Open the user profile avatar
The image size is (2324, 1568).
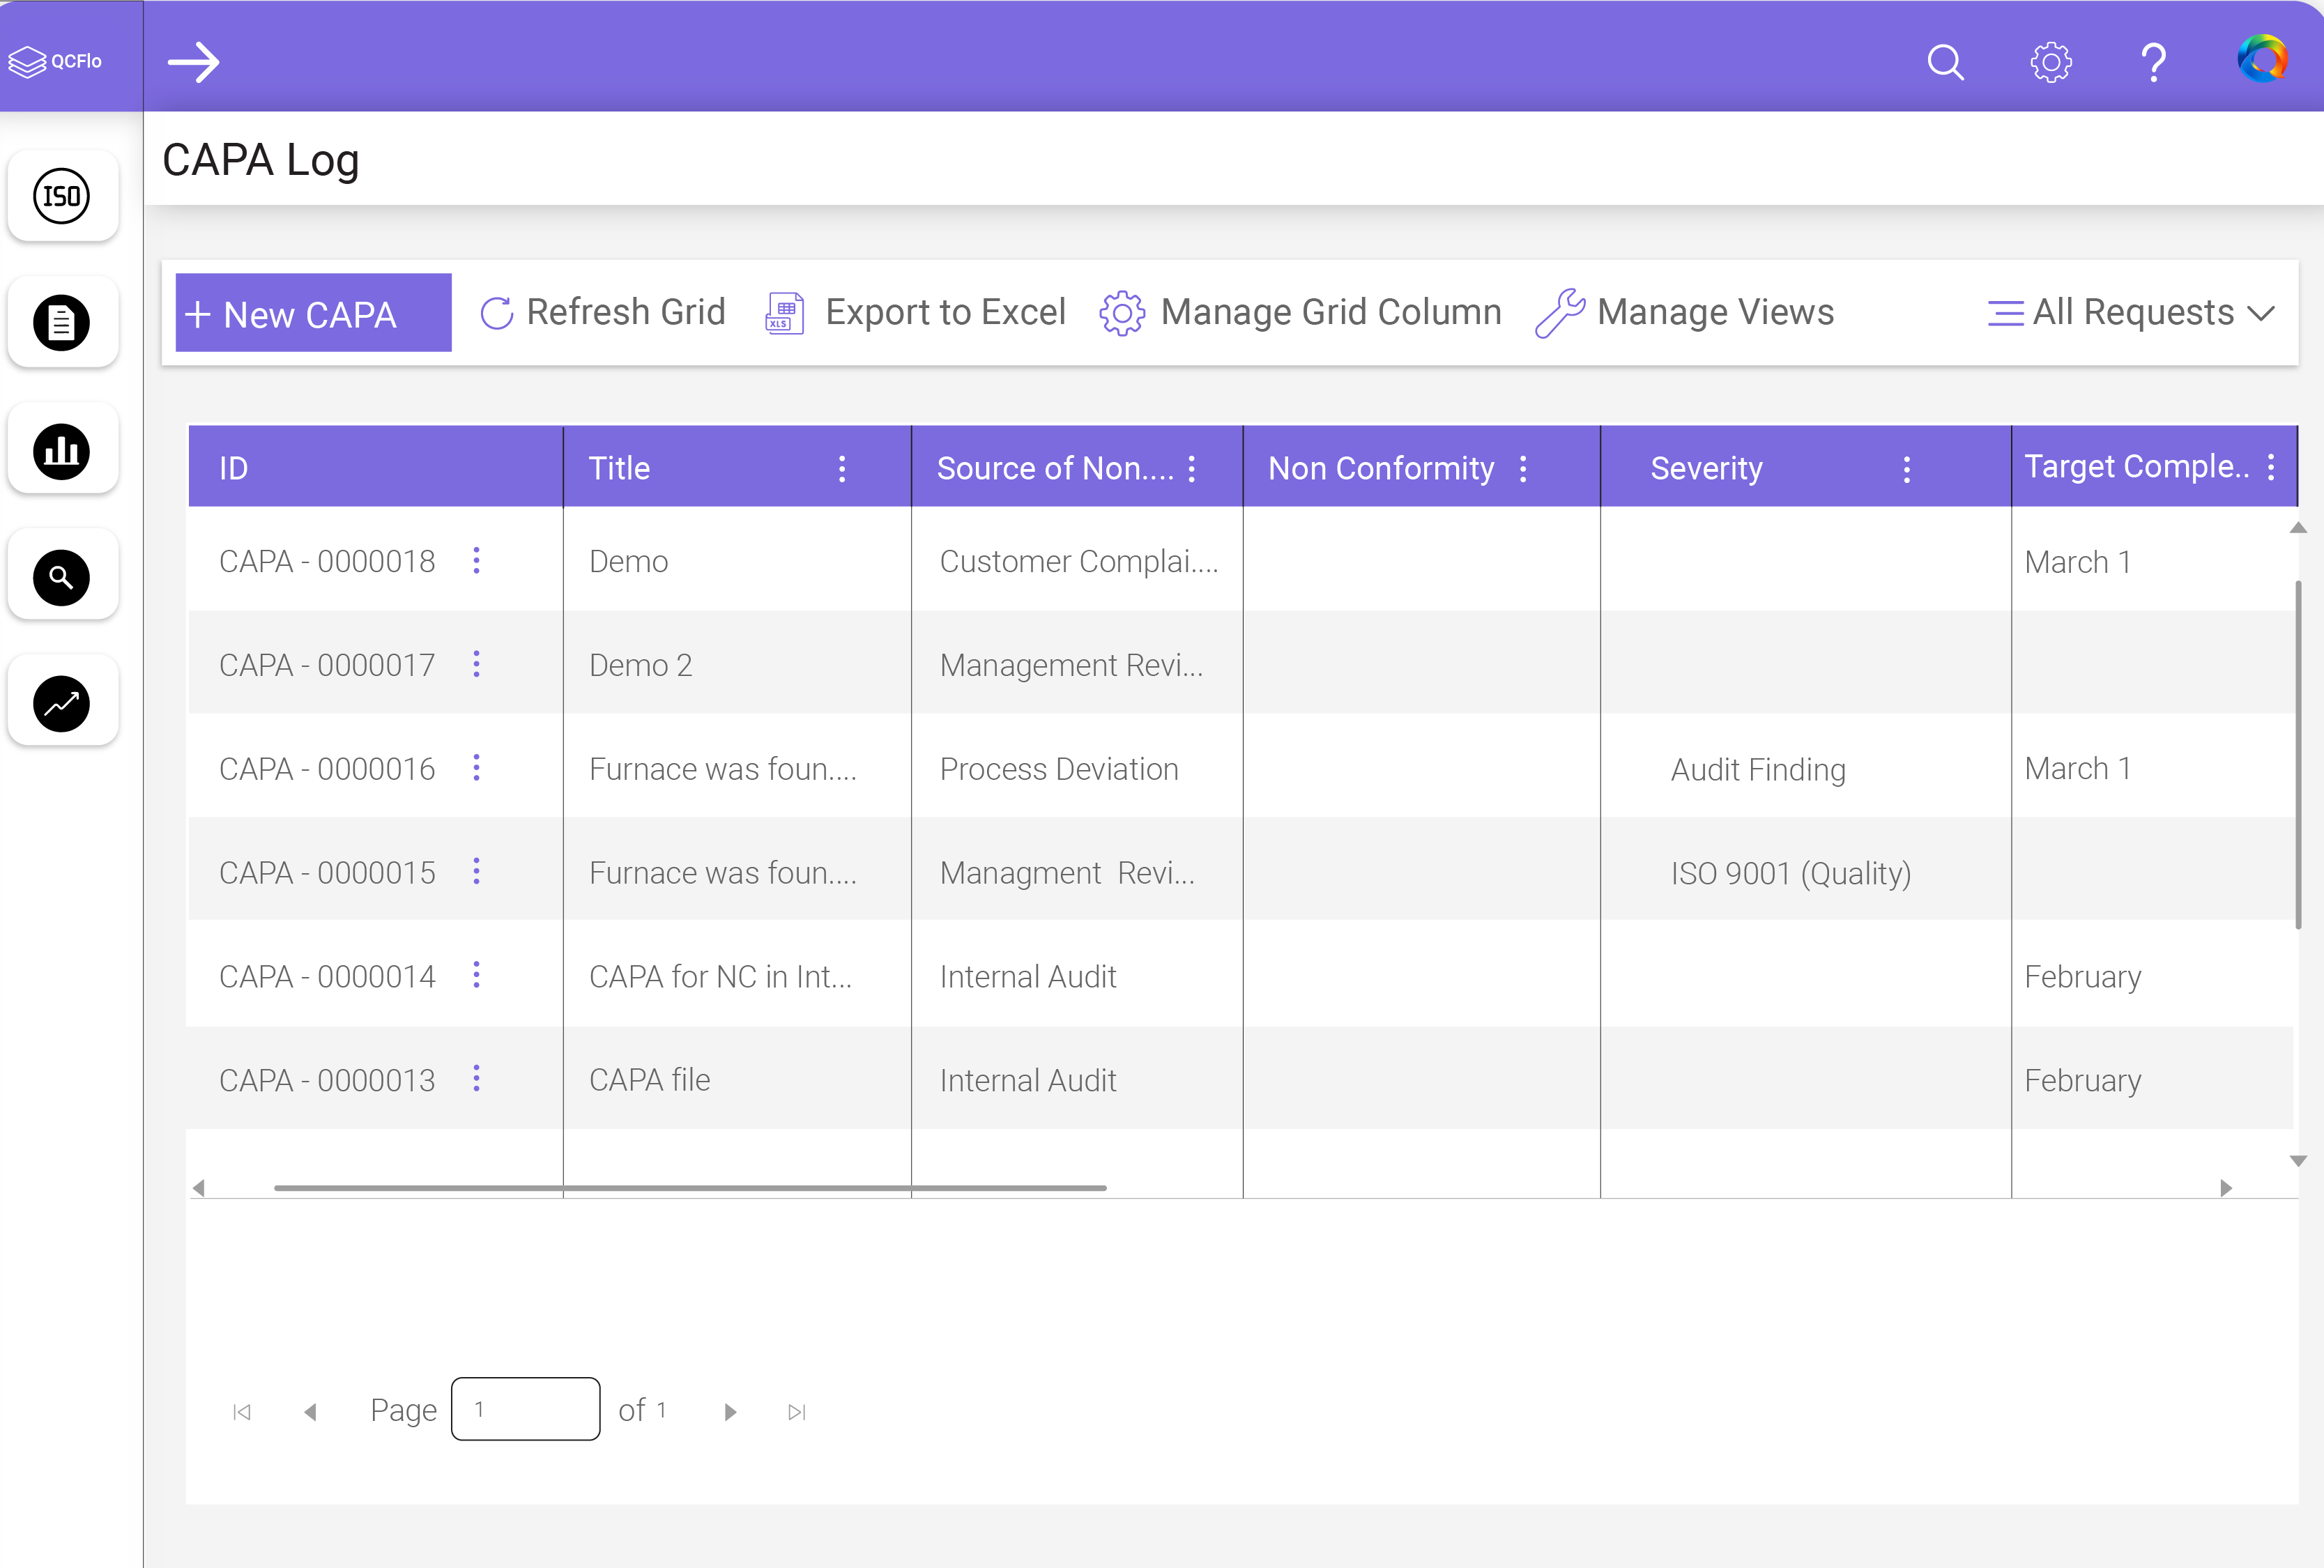(x=2262, y=59)
